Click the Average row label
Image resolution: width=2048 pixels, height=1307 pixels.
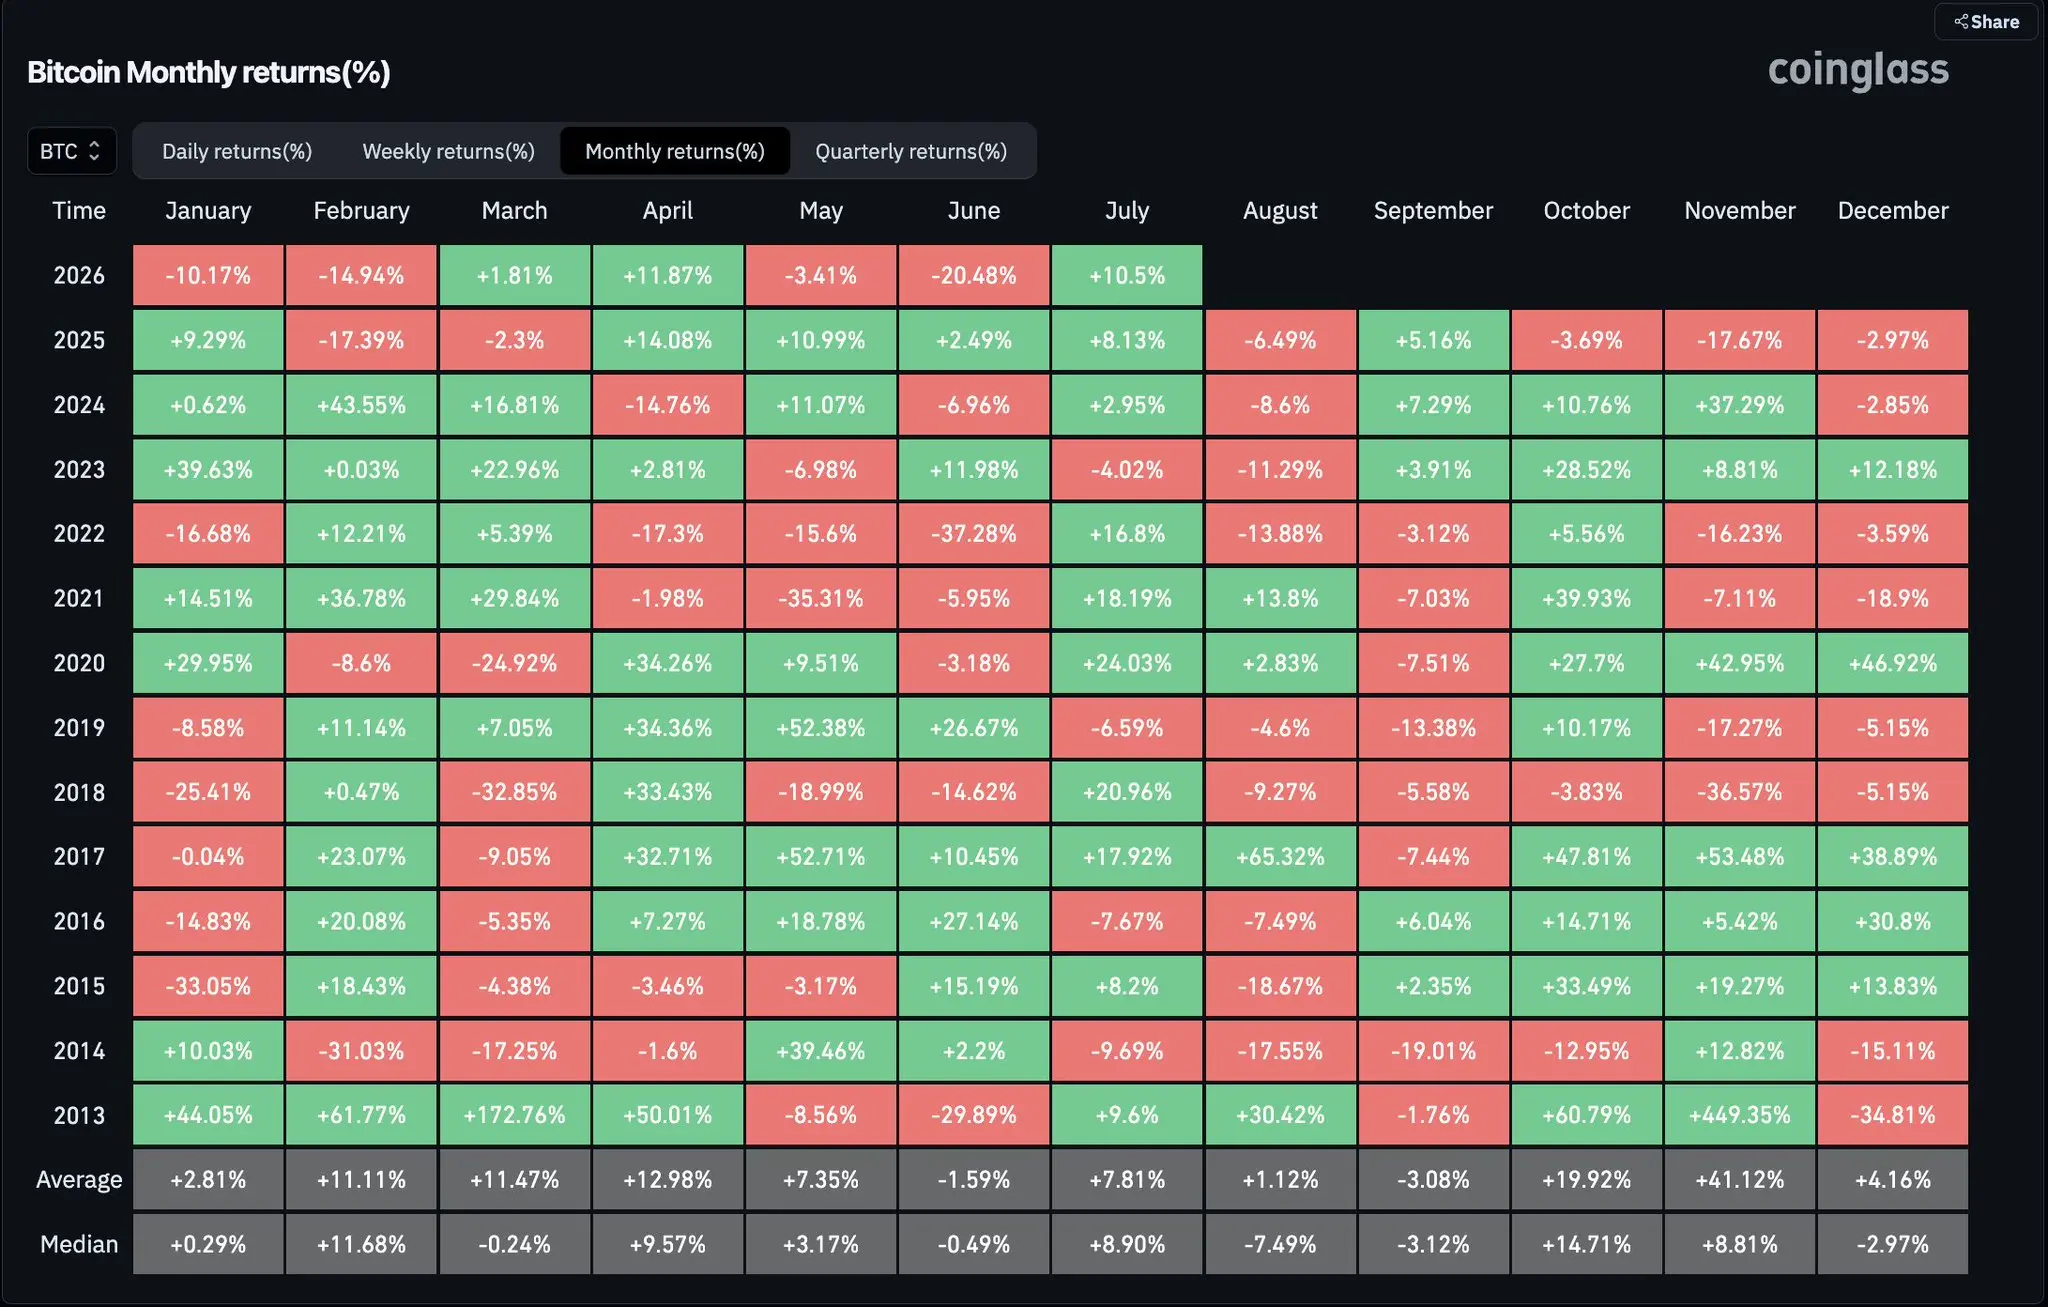[79, 1180]
